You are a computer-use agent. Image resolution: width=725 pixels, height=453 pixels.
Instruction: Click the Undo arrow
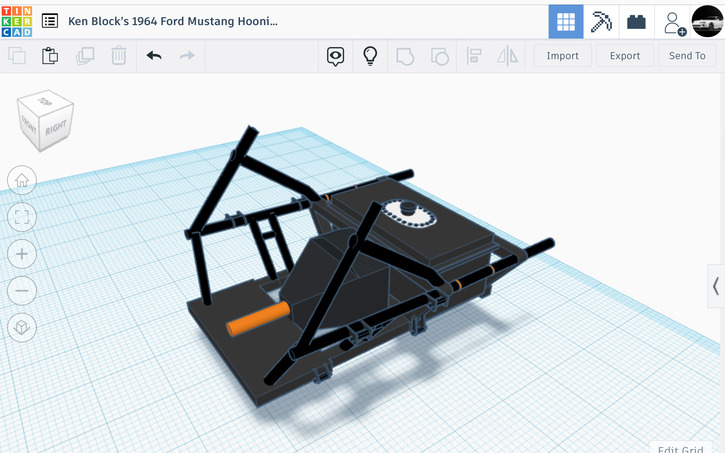[x=154, y=56]
